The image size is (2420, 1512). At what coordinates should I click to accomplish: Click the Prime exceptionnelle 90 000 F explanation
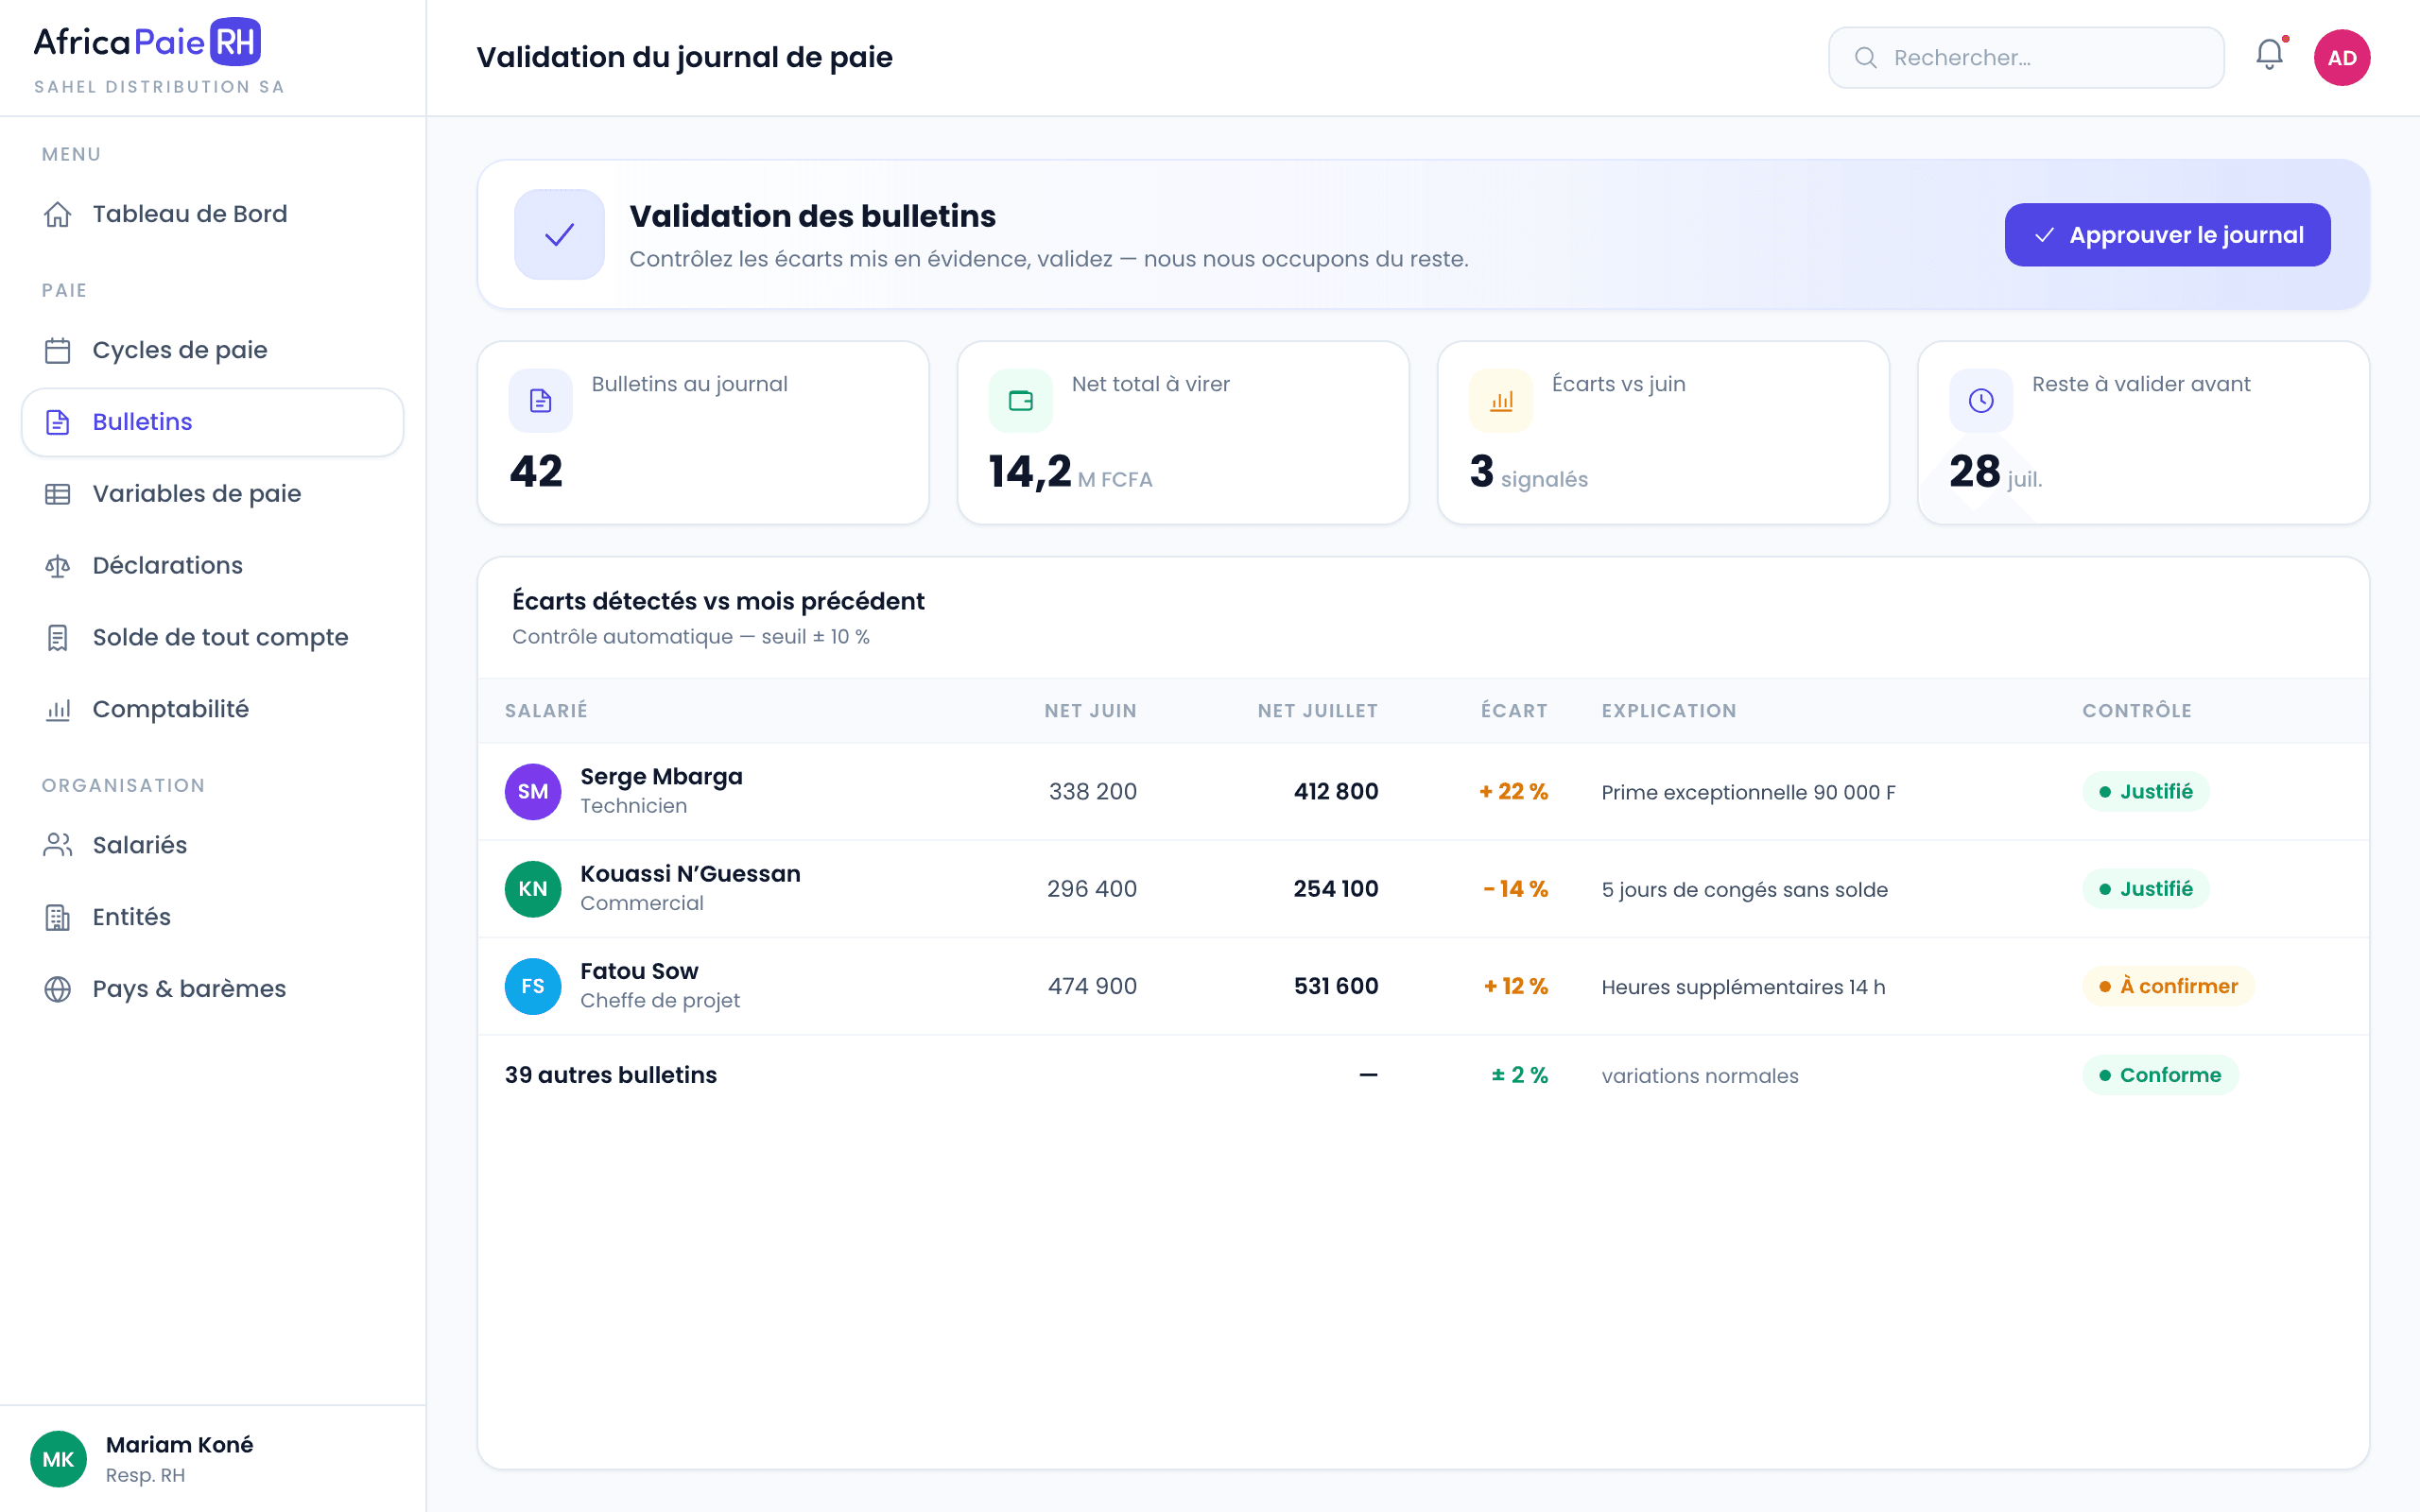[x=1748, y=793]
